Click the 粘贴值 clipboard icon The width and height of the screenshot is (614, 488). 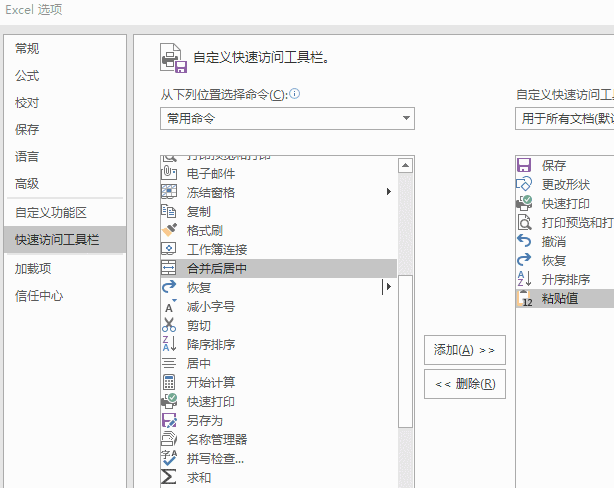[x=525, y=298]
